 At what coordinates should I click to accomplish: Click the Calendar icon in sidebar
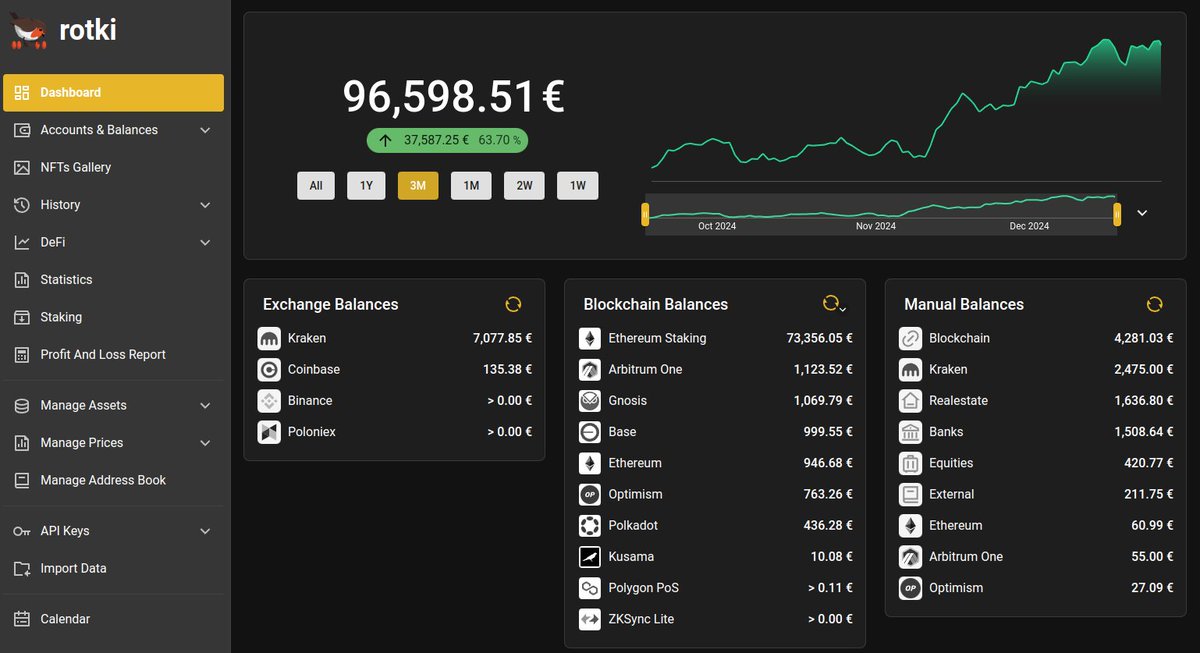click(x=22, y=619)
